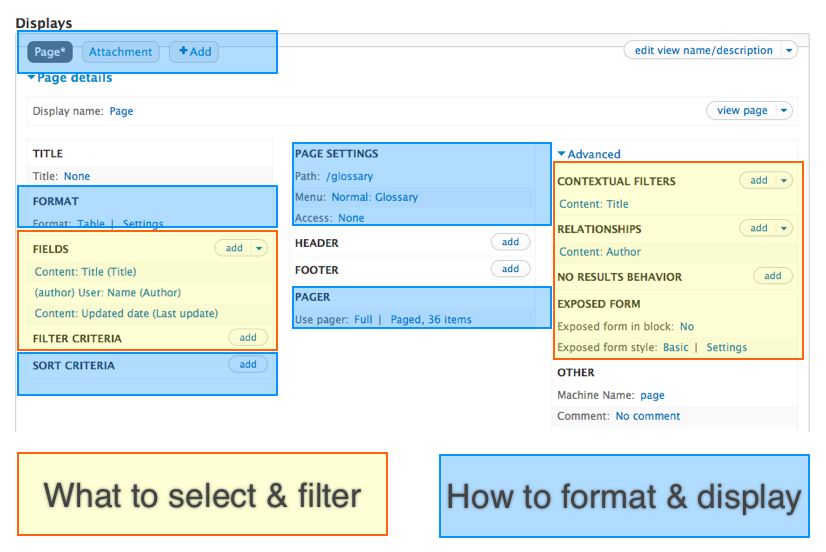826x552 pixels.
Task: Click edit view name/description button
Action: coord(703,50)
